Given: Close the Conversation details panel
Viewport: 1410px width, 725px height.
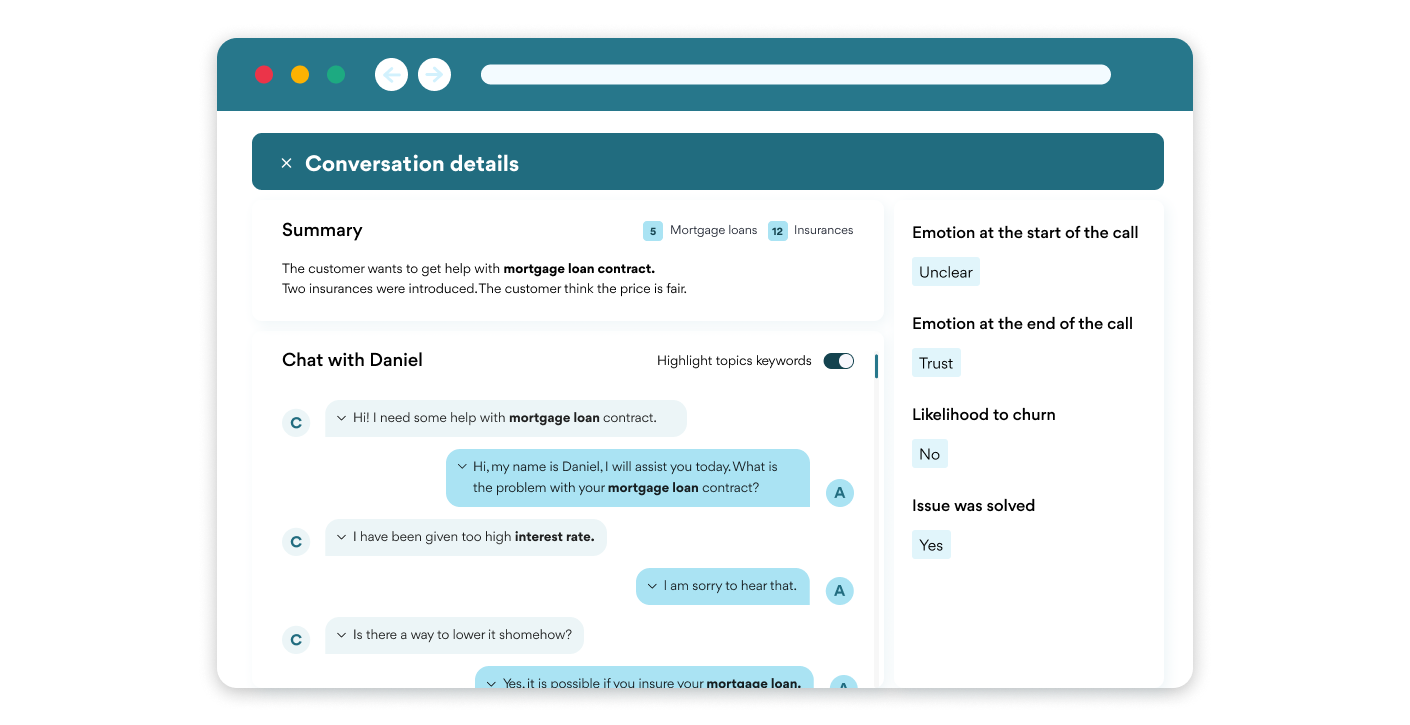Looking at the screenshot, I should pos(286,163).
